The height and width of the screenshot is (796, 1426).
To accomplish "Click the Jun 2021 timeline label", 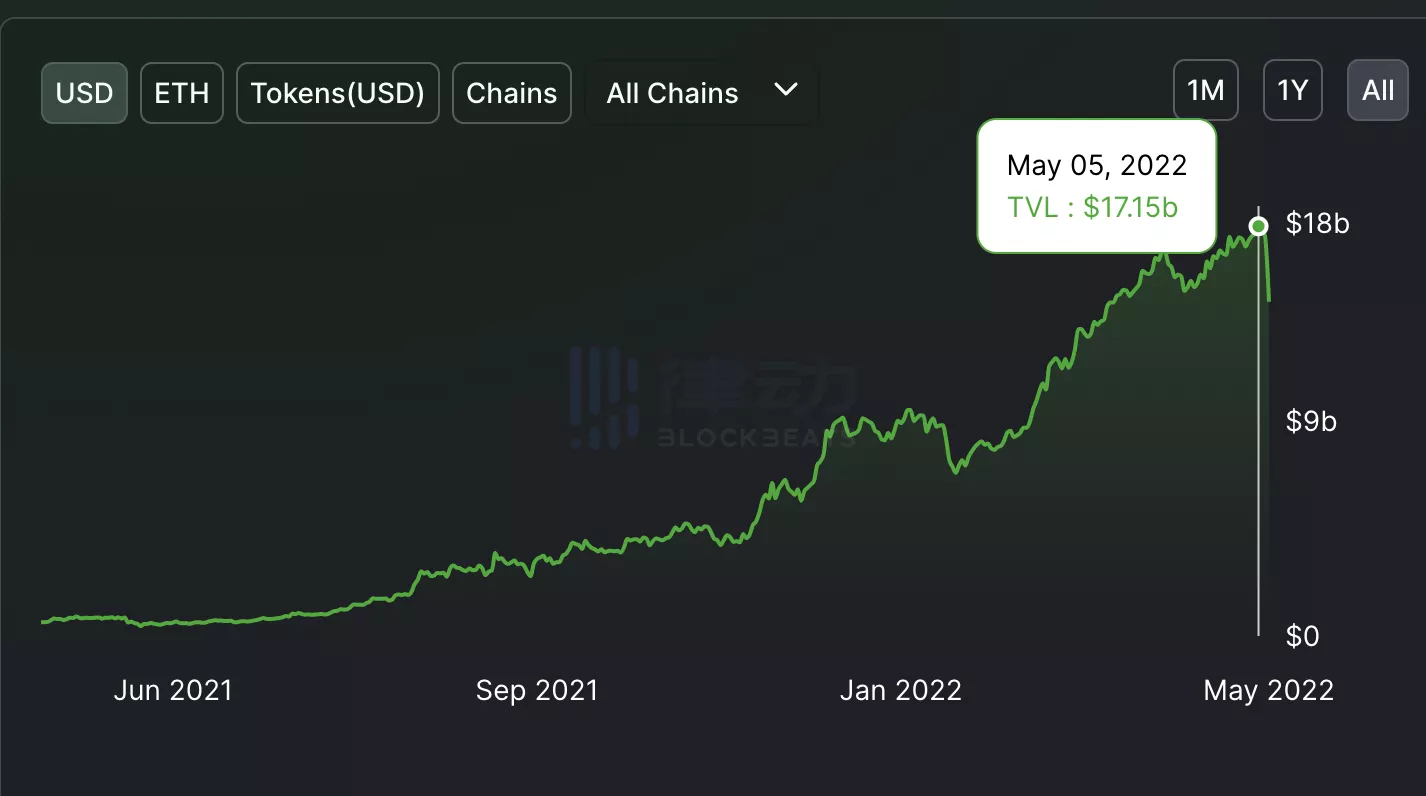I will coord(173,690).
